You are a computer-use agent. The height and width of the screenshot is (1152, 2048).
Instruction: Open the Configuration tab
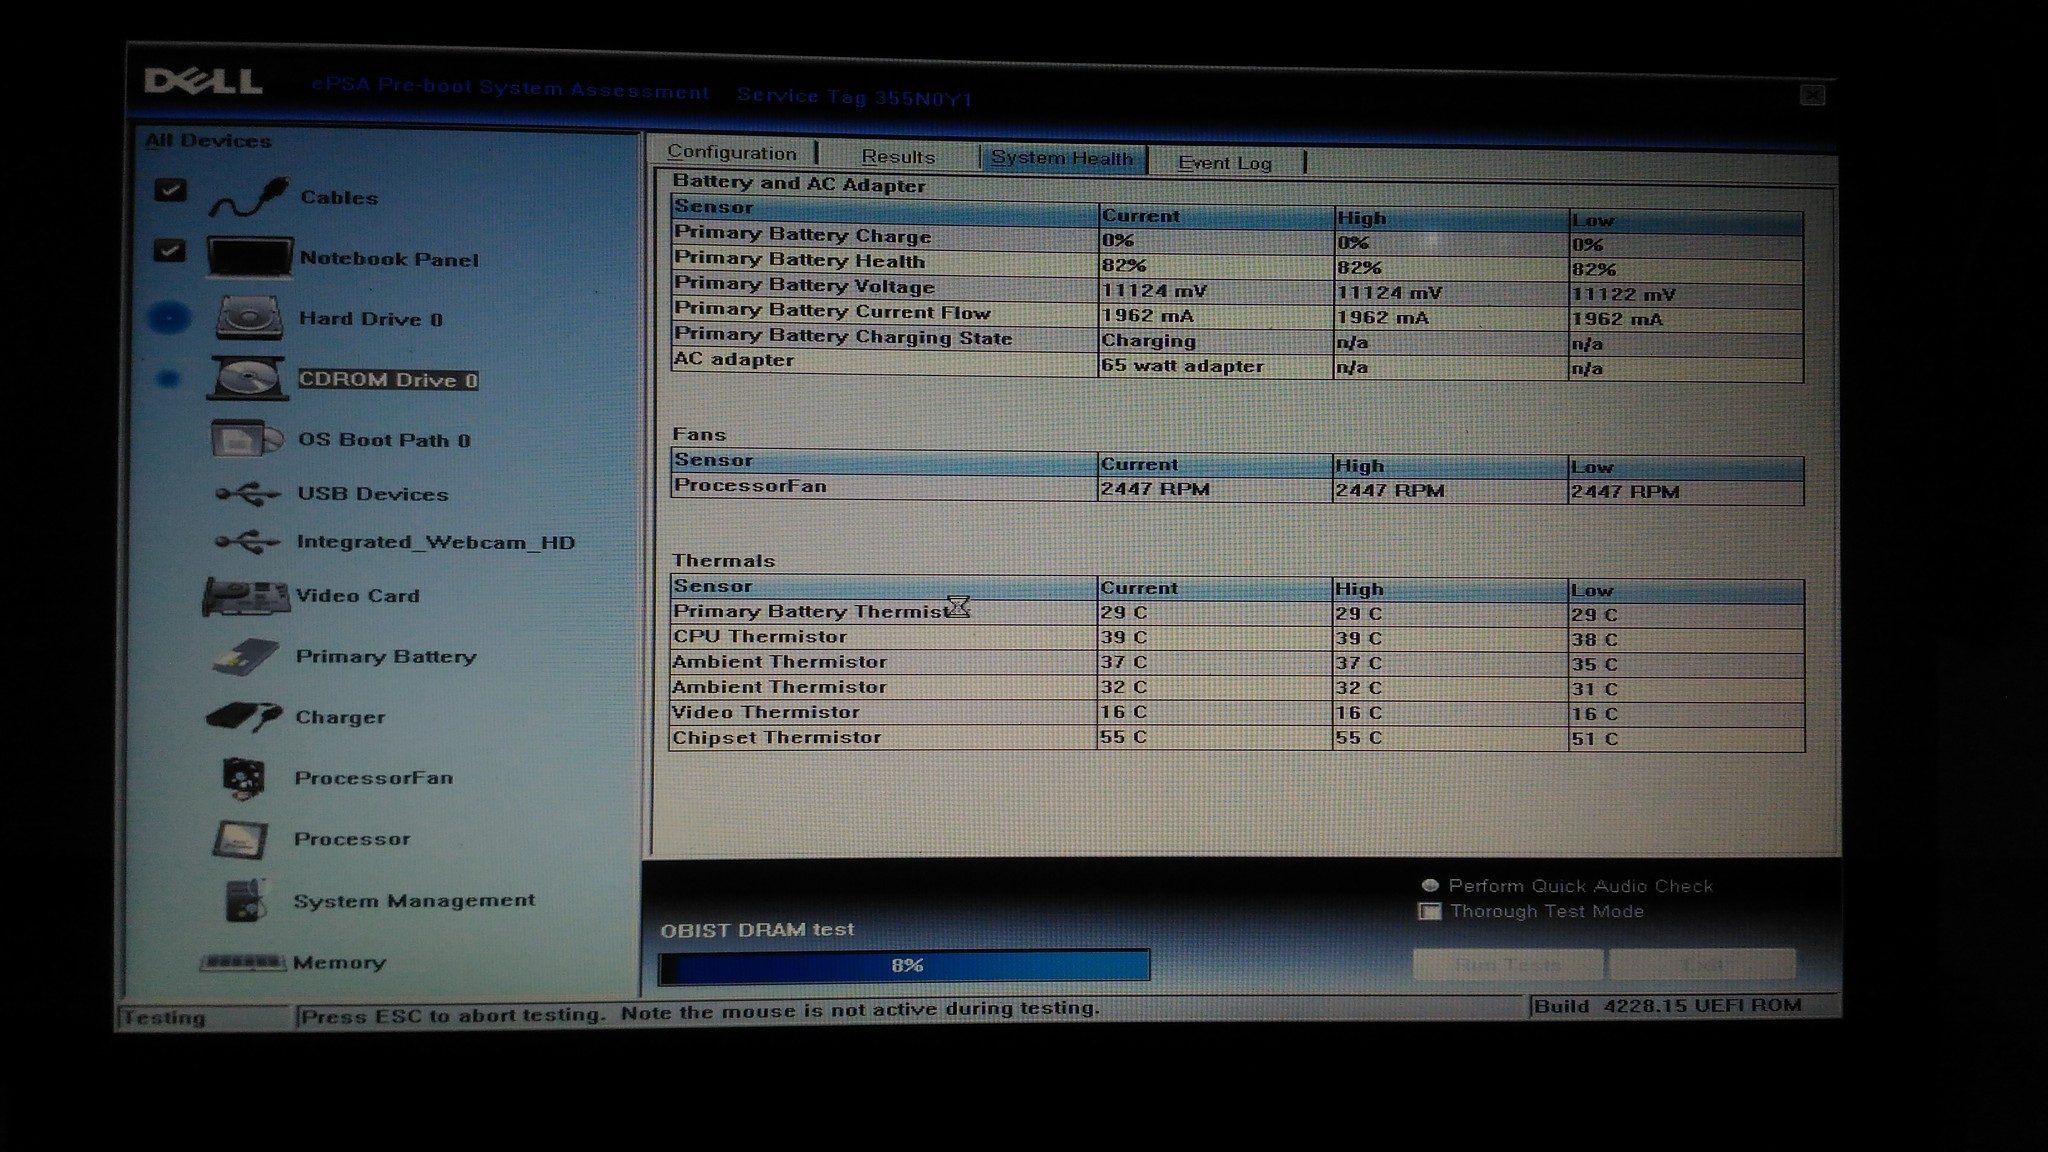(732, 153)
